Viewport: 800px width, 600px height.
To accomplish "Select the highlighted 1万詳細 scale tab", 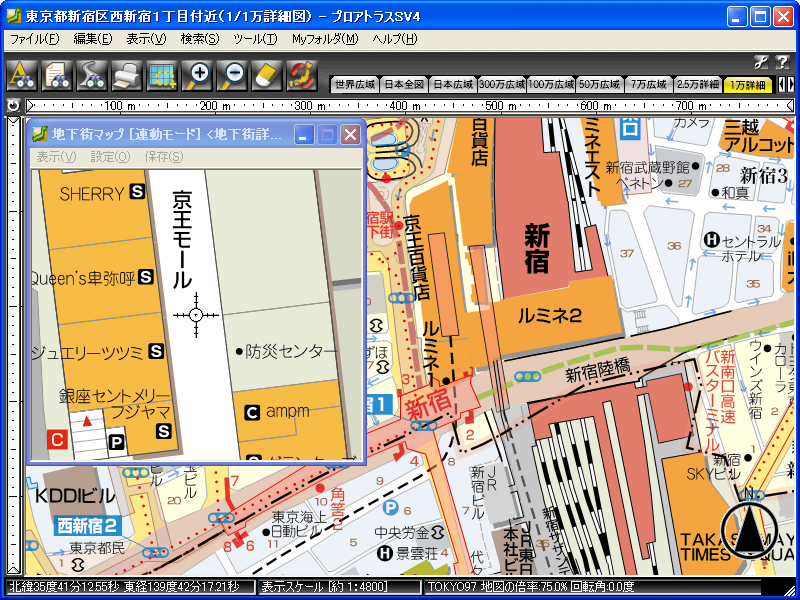I will coord(747,84).
